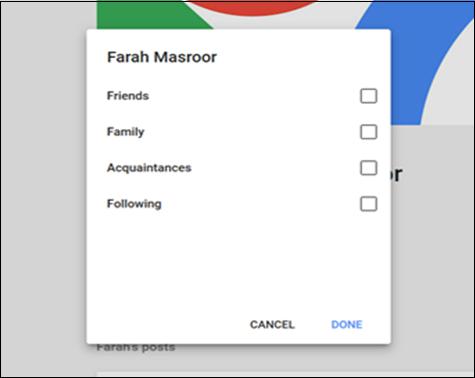Screen dimensions: 475x378
Task: Click the Farah Masroor dialog title
Action: point(162,57)
